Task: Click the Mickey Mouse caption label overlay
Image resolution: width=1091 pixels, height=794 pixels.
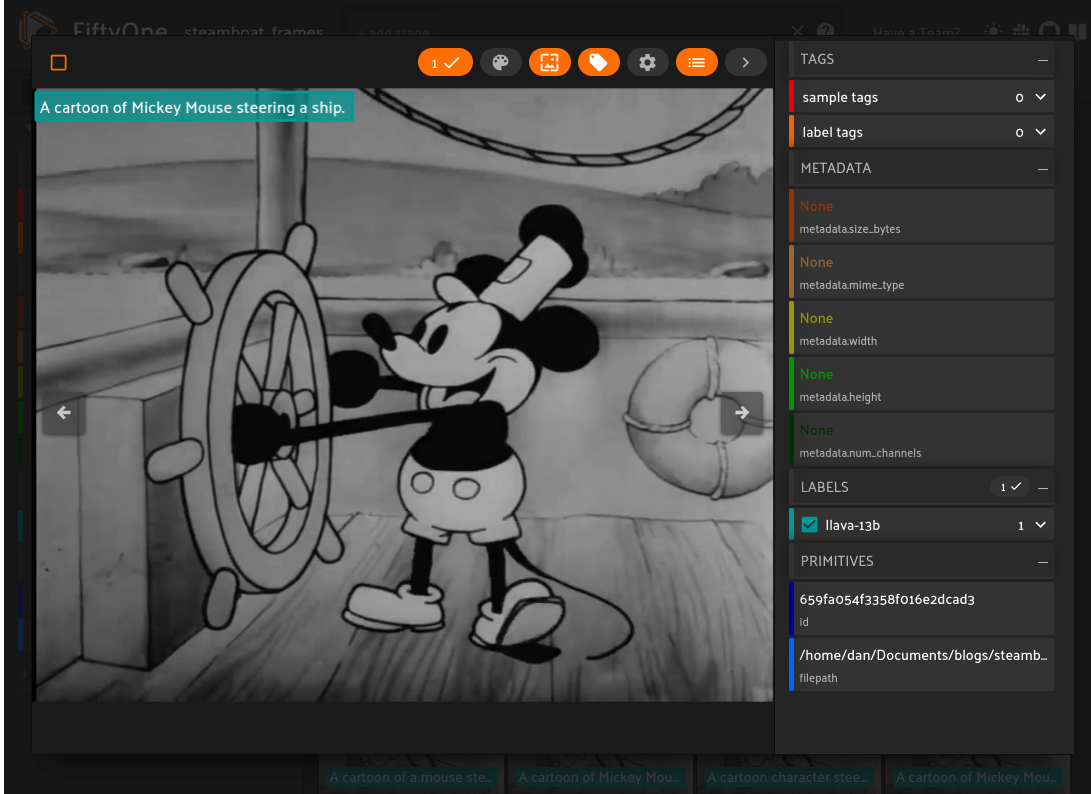Action: click(194, 107)
